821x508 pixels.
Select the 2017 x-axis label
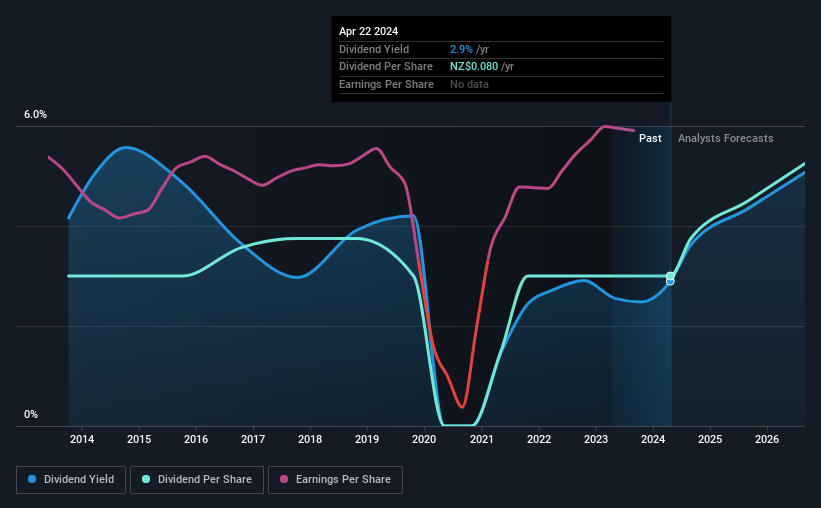pyautogui.click(x=253, y=439)
